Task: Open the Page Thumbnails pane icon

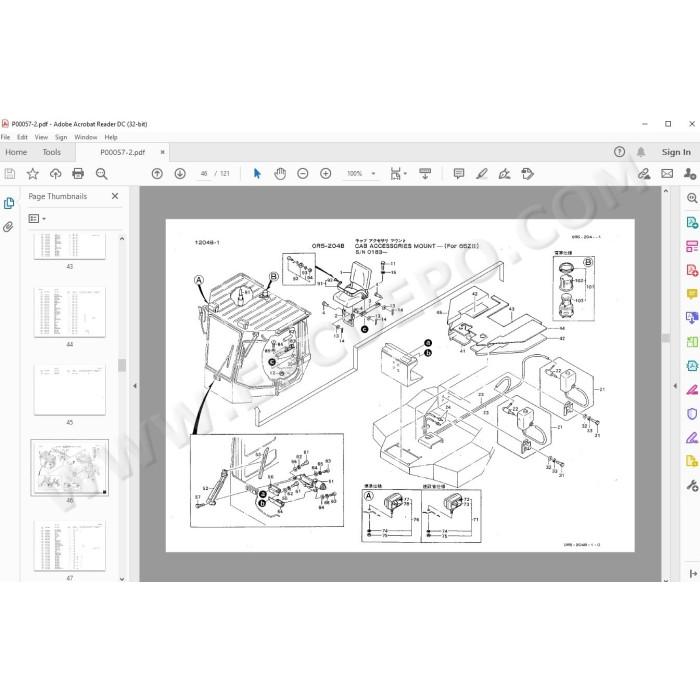Action: click(9, 204)
